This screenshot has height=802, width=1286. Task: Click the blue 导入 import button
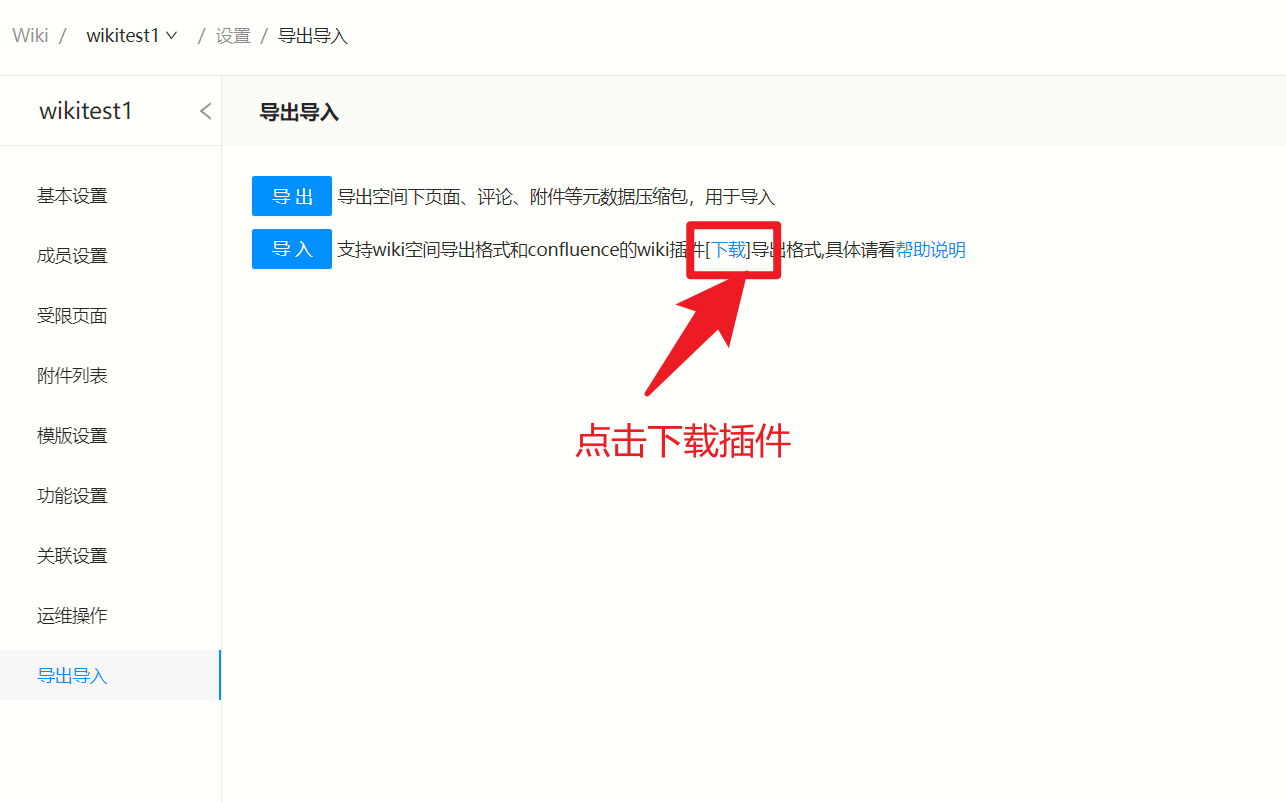(x=291, y=248)
